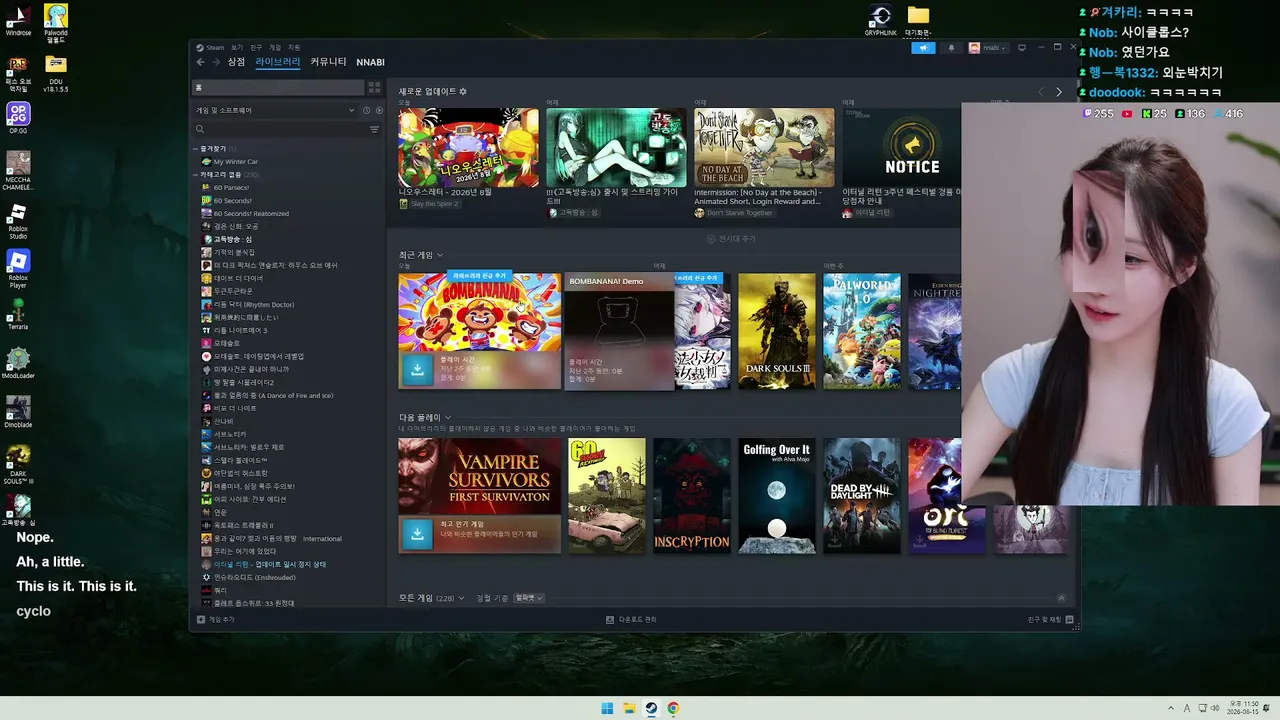Viewport: 1280px width, 720px height.
Task: Open Terraria desktop shortcut
Action: point(18,314)
